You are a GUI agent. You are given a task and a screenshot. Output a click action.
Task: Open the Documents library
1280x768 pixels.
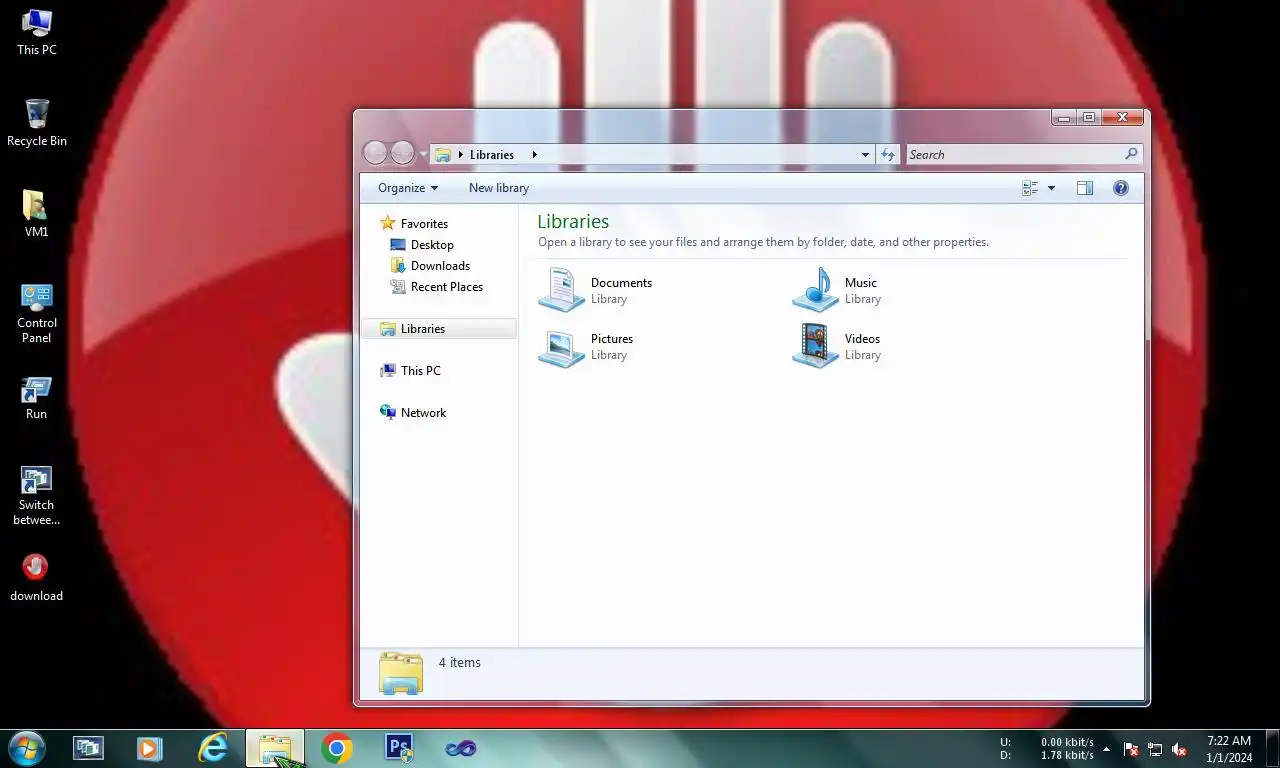[596, 290]
